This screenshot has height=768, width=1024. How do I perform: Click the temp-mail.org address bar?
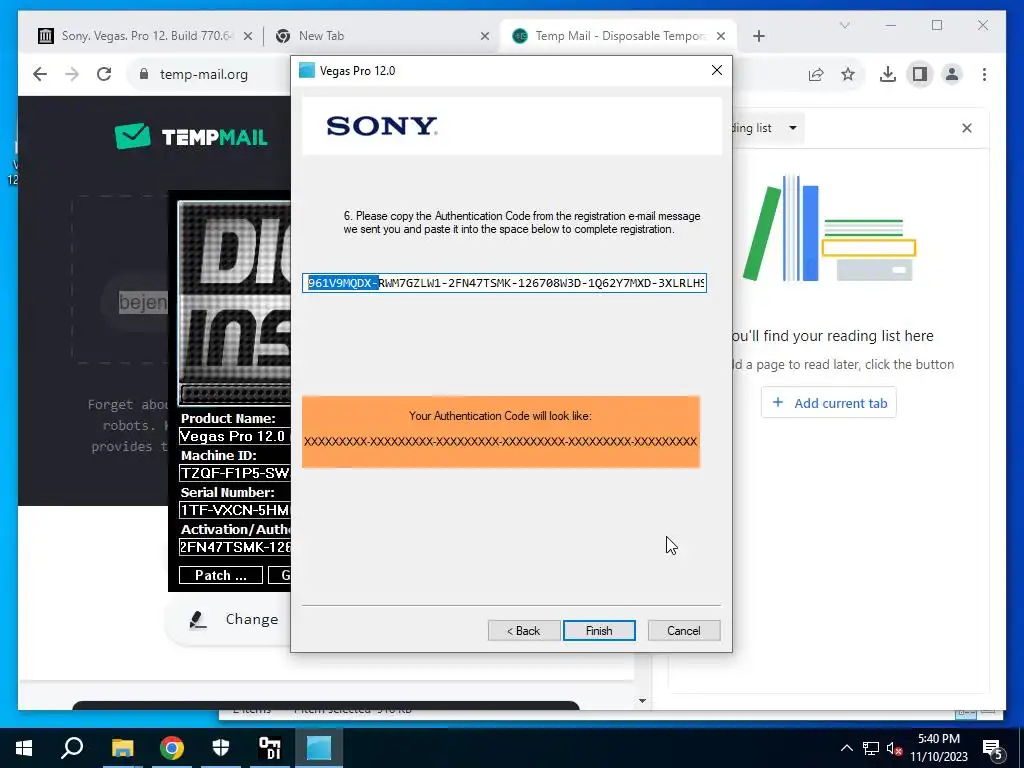click(x=204, y=74)
